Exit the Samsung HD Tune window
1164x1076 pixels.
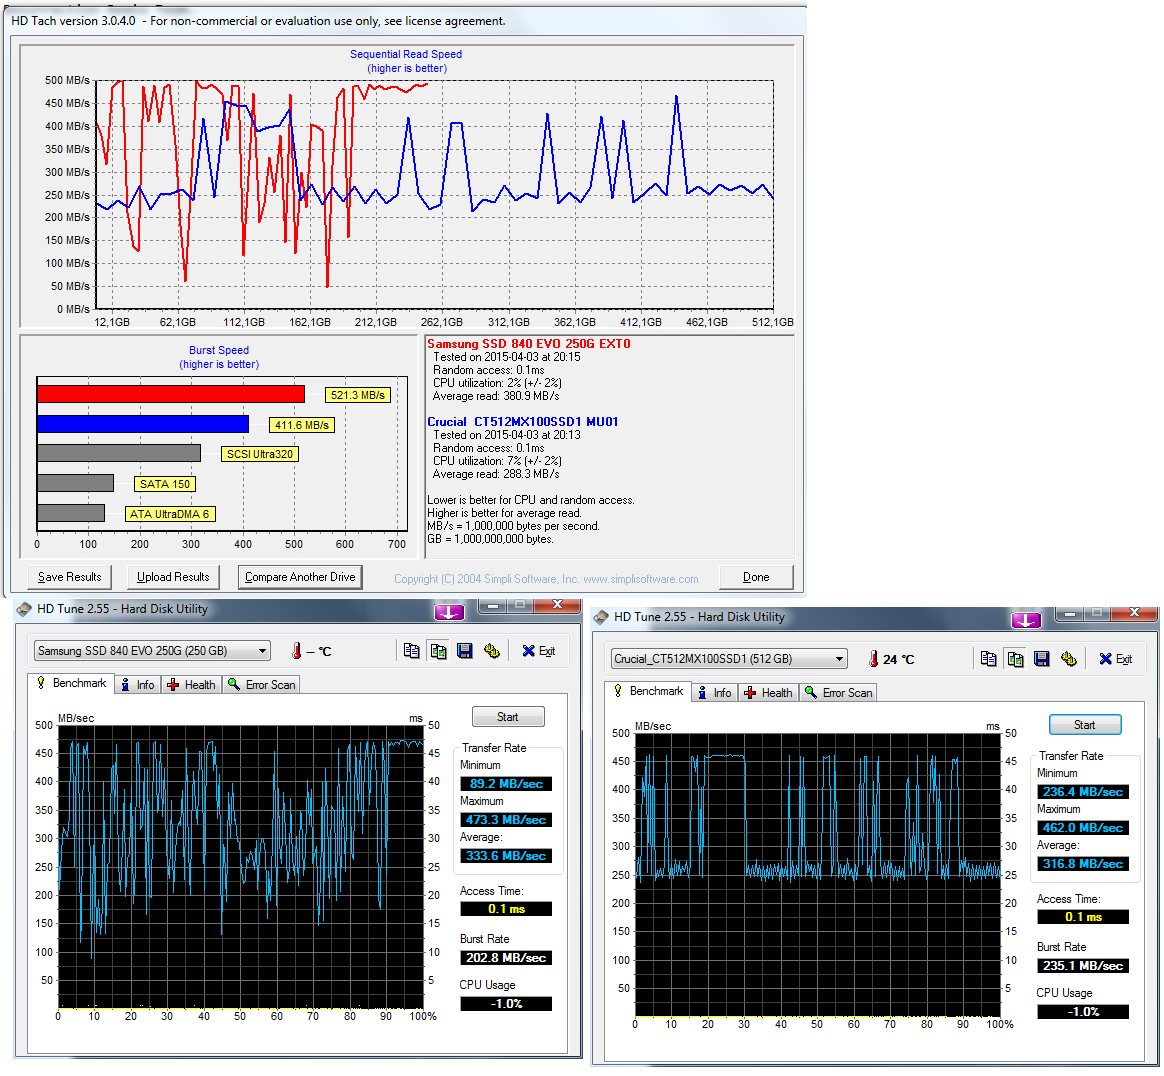(539, 651)
